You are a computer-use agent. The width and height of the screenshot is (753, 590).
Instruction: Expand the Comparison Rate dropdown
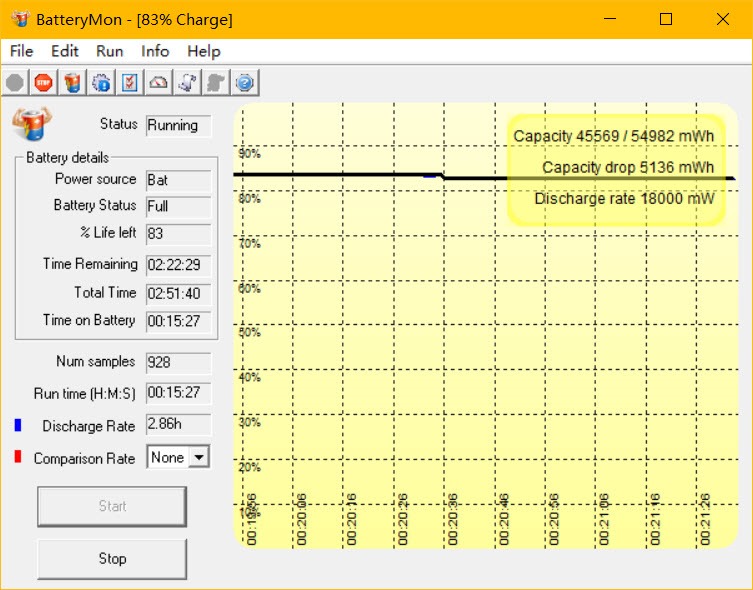[x=199, y=458]
